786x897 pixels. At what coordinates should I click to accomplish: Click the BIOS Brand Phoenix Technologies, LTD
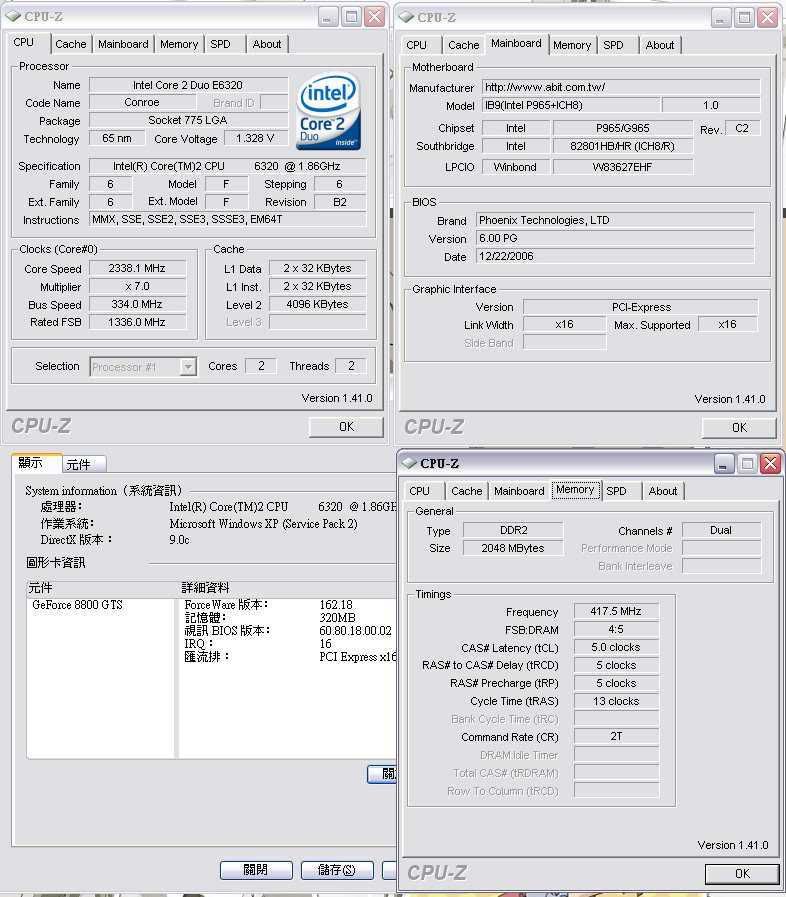(615, 220)
